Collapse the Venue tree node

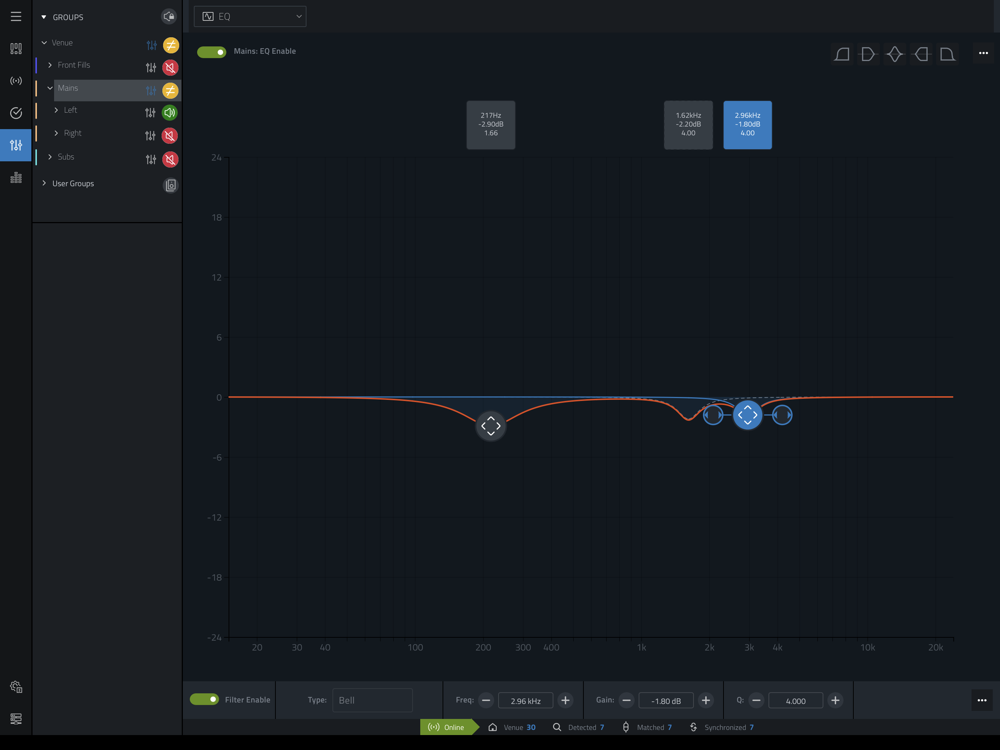[x=44, y=43]
